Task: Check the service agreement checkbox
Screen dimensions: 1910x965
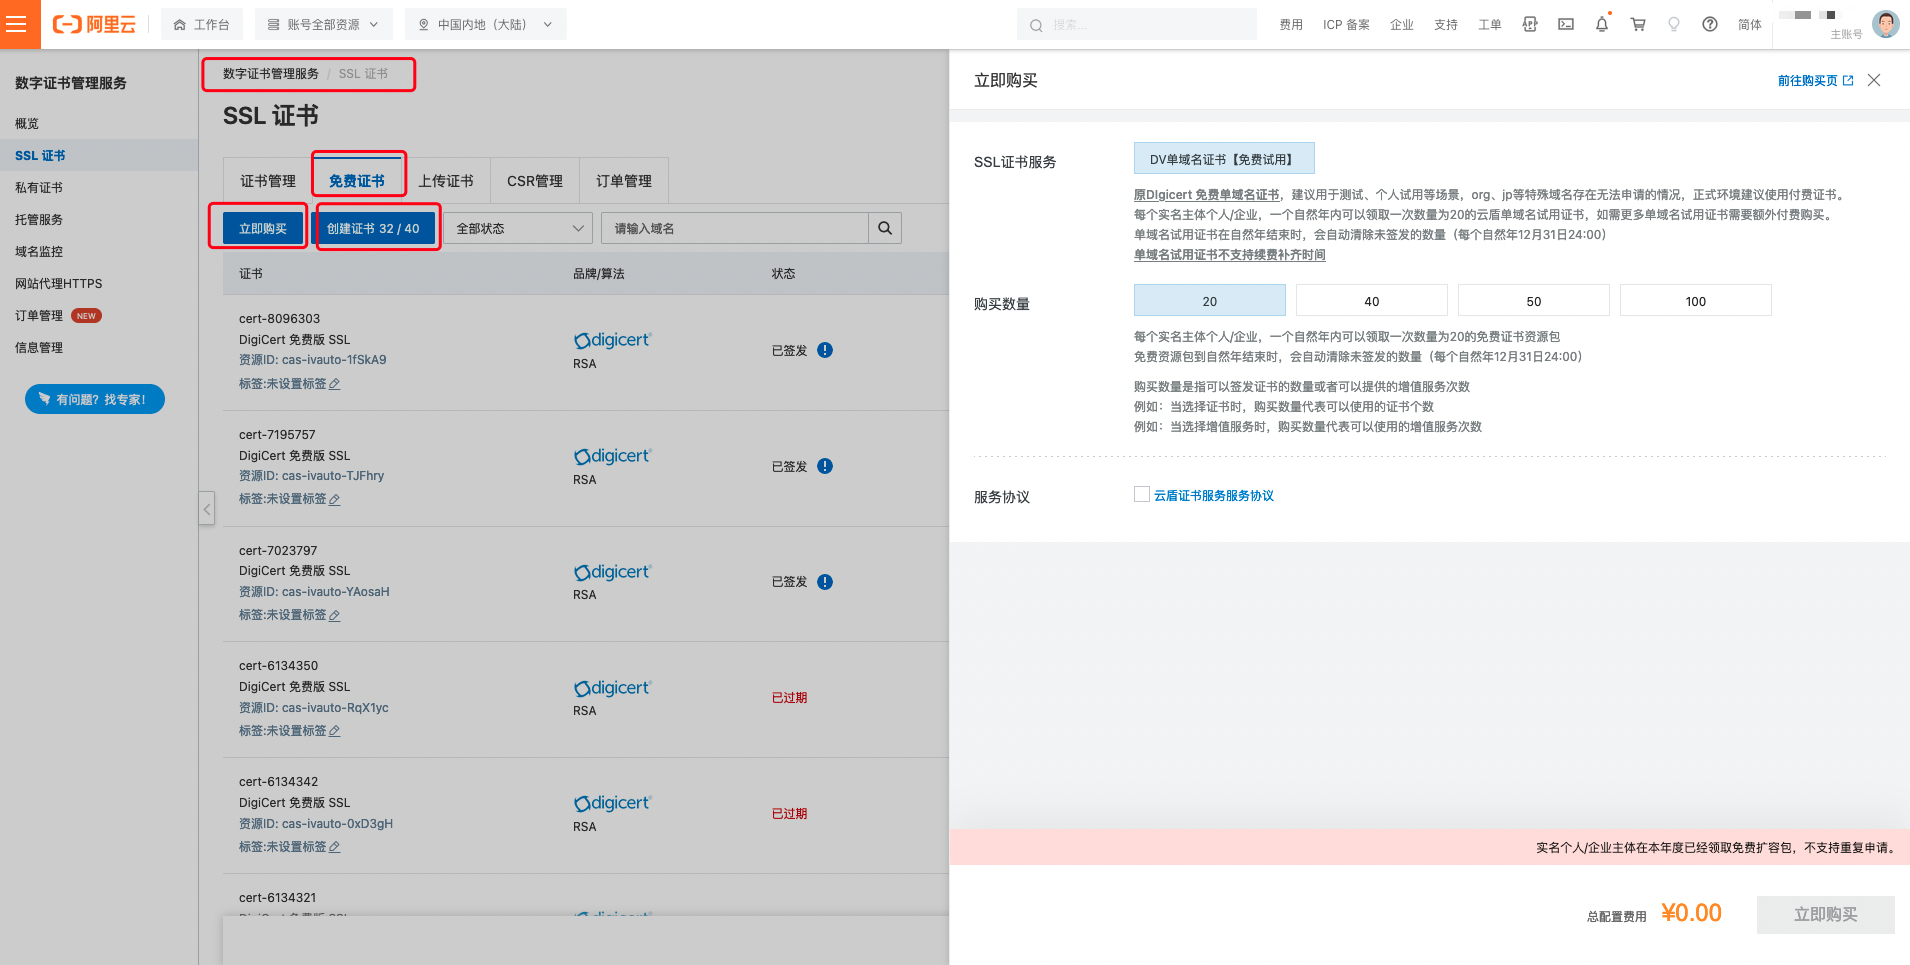Action: (x=1142, y=494)
